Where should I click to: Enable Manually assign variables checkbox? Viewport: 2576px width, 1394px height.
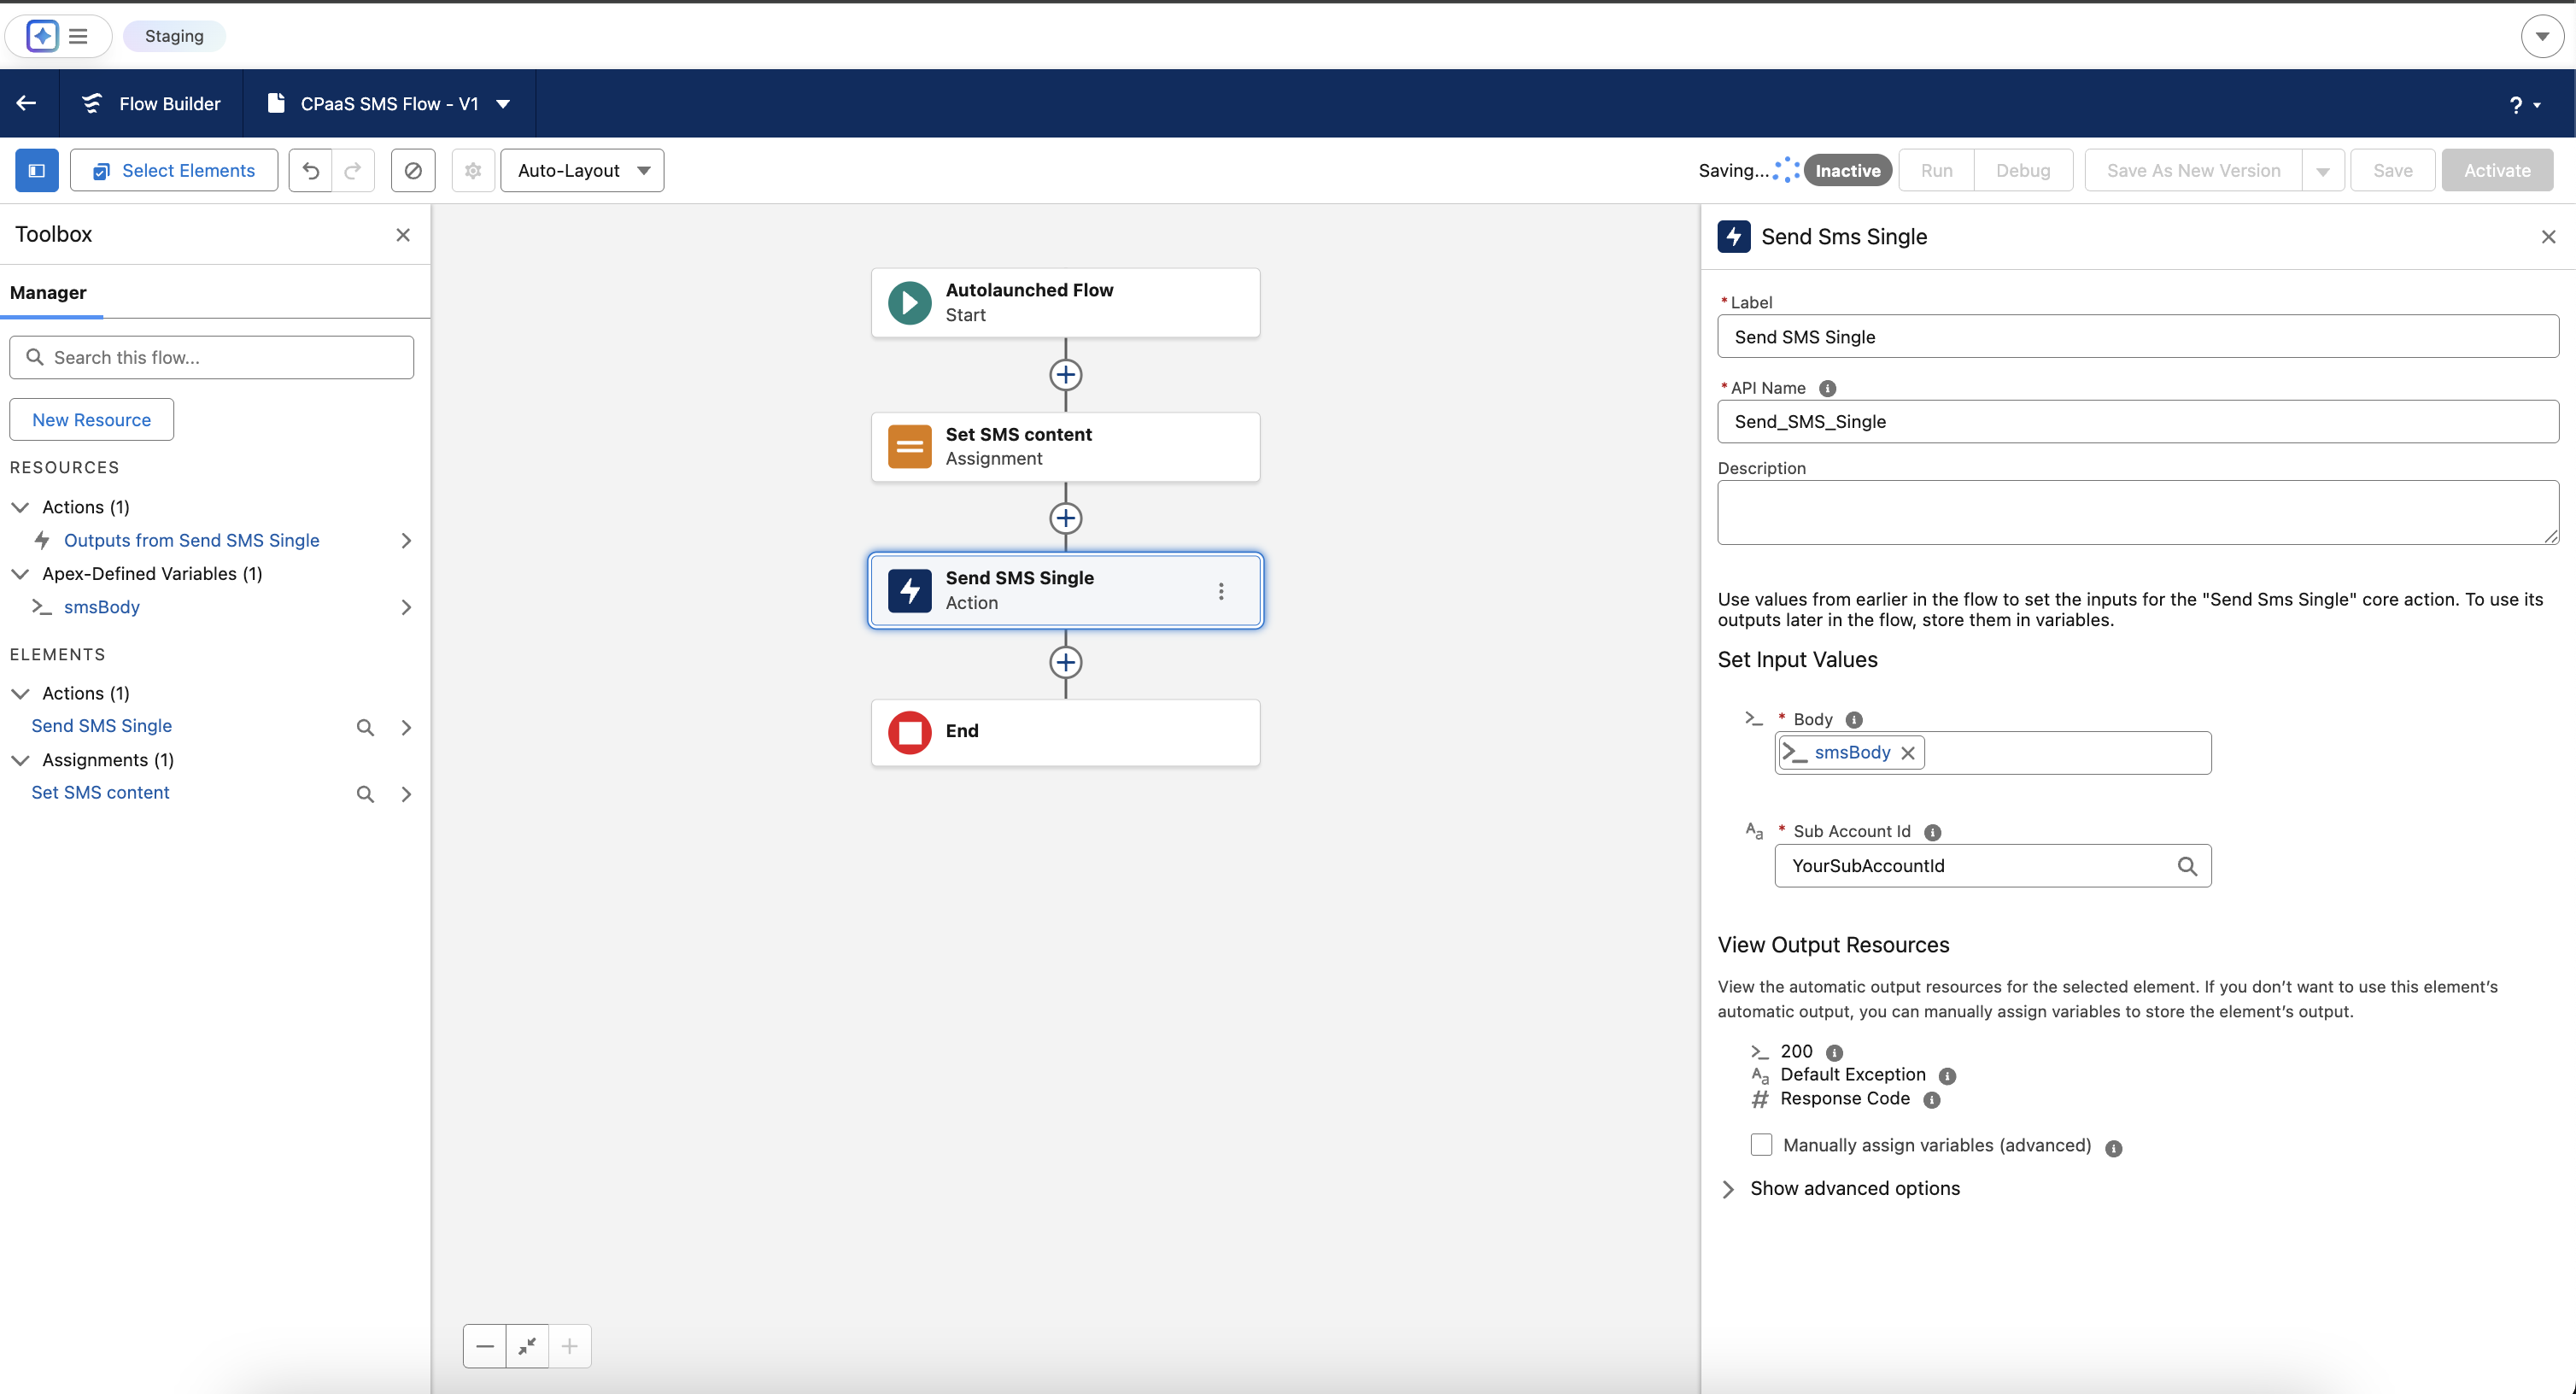tap(1761, 1145)
